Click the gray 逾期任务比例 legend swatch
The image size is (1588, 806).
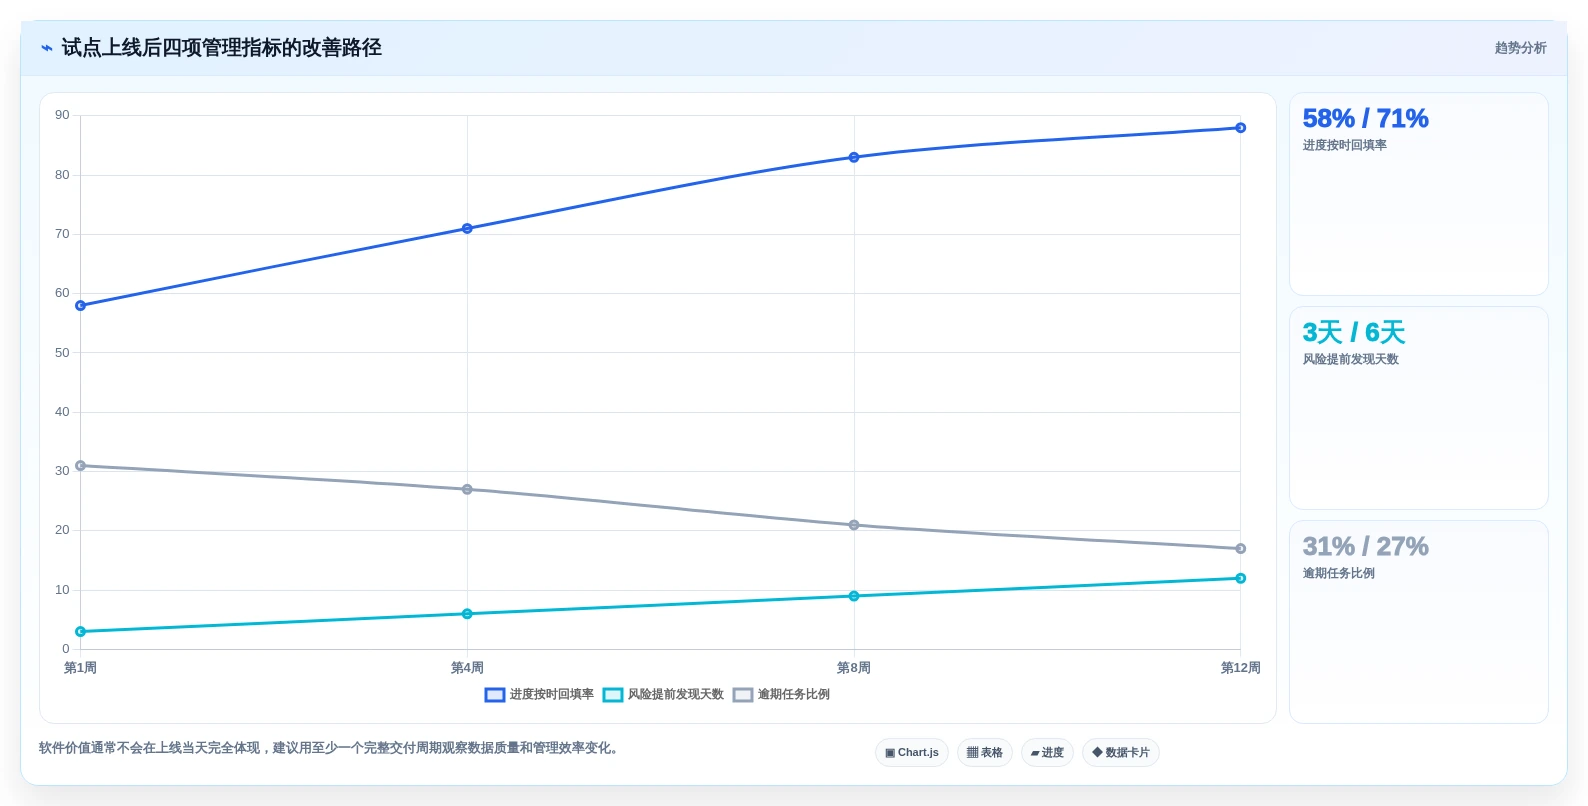point(743,695)
